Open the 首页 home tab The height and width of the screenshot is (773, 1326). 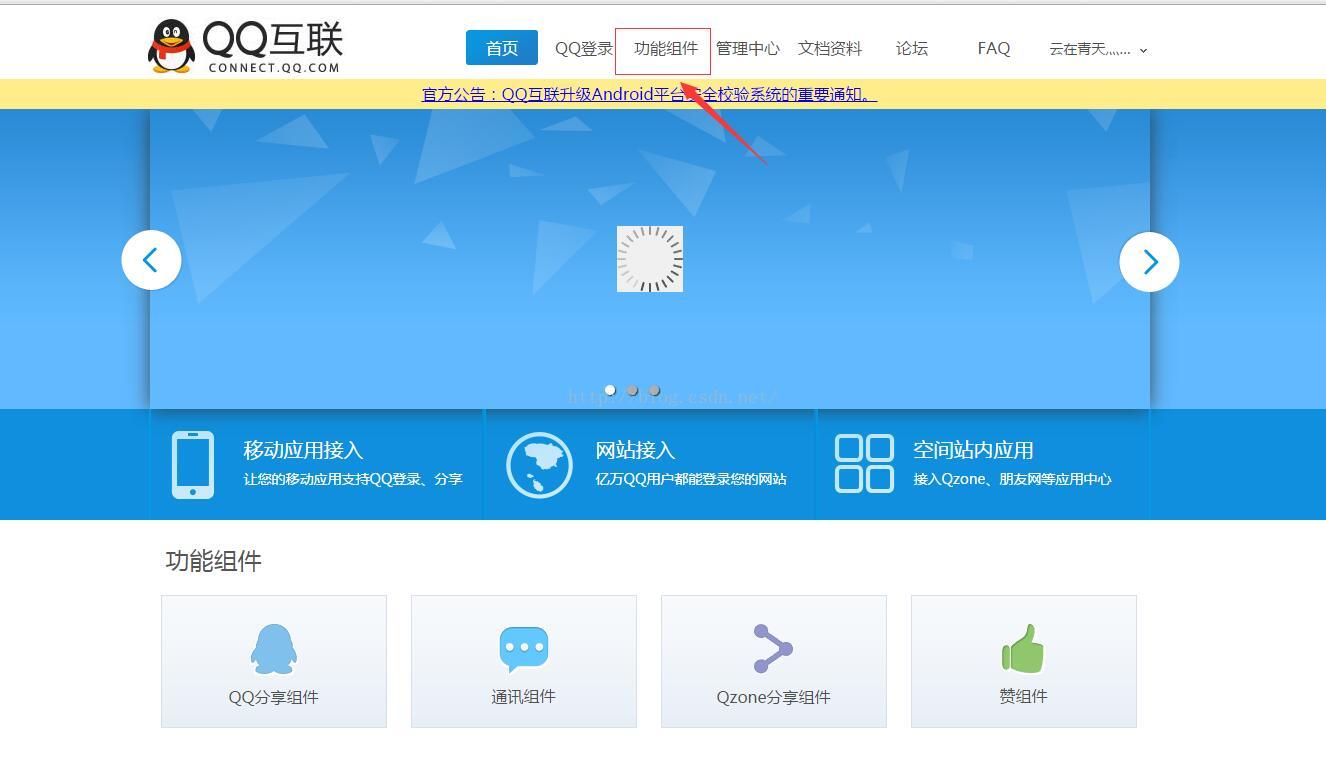coord(502,48)
